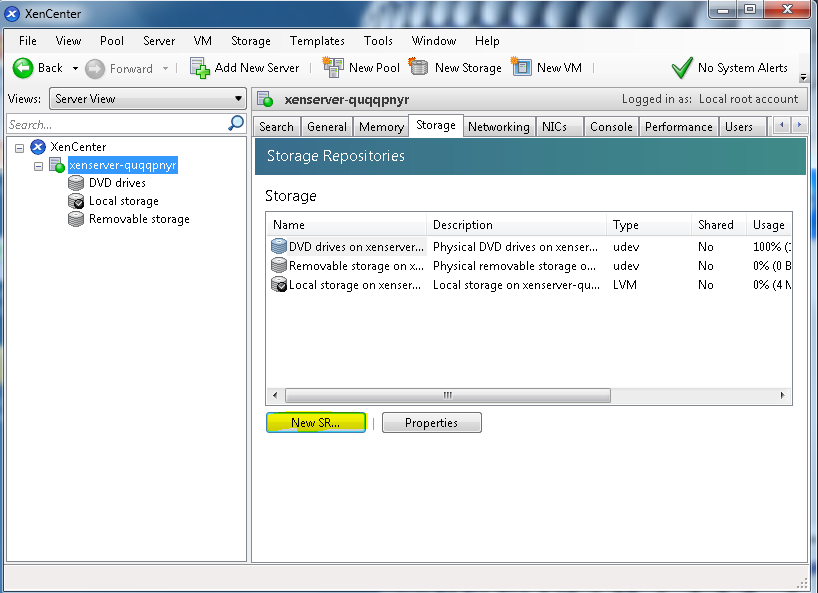Collapse the xenserver-quqqpnyr tree node

pyautogui.click(x=38, y=166)
